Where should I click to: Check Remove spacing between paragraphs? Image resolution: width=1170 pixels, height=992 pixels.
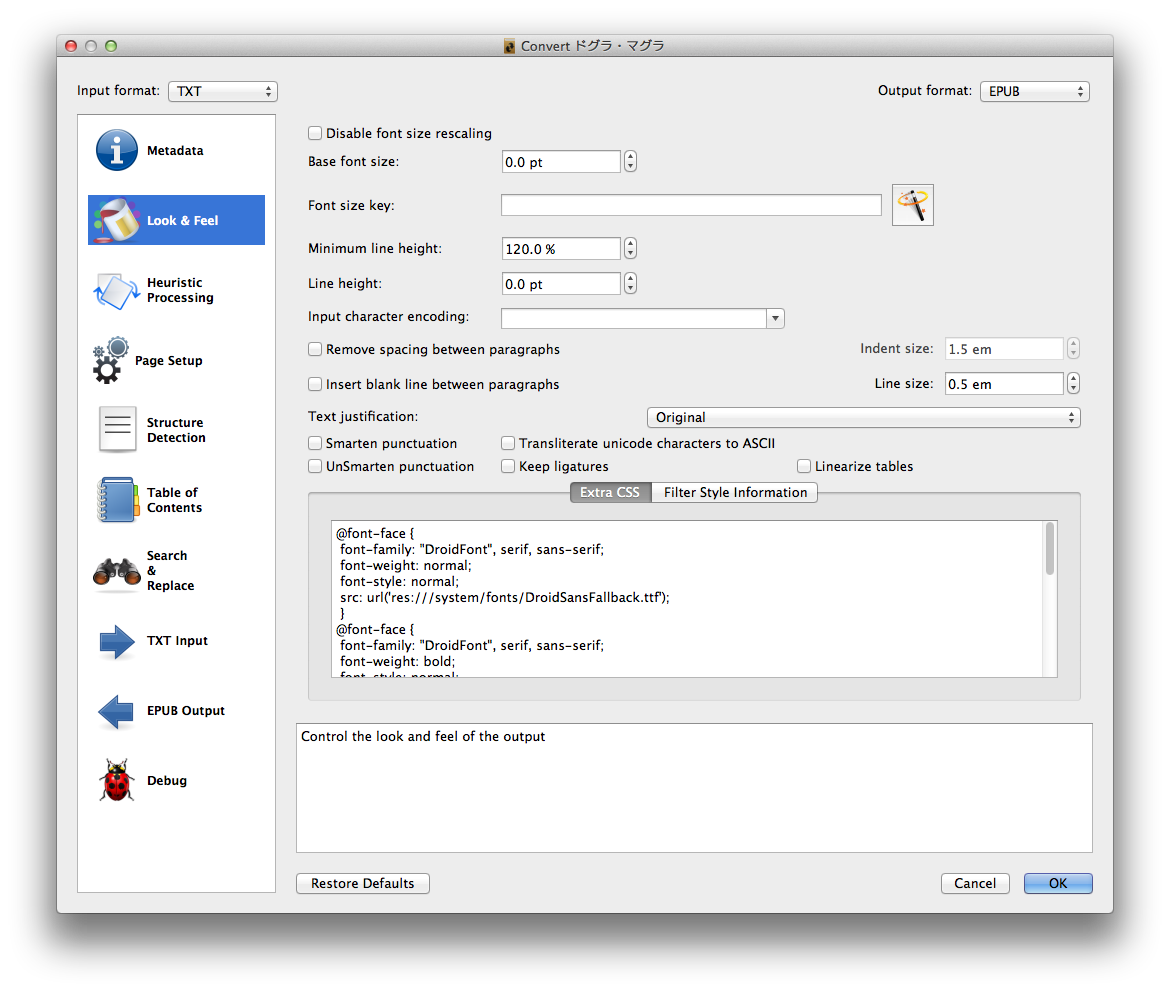click(x=315, y=349)
